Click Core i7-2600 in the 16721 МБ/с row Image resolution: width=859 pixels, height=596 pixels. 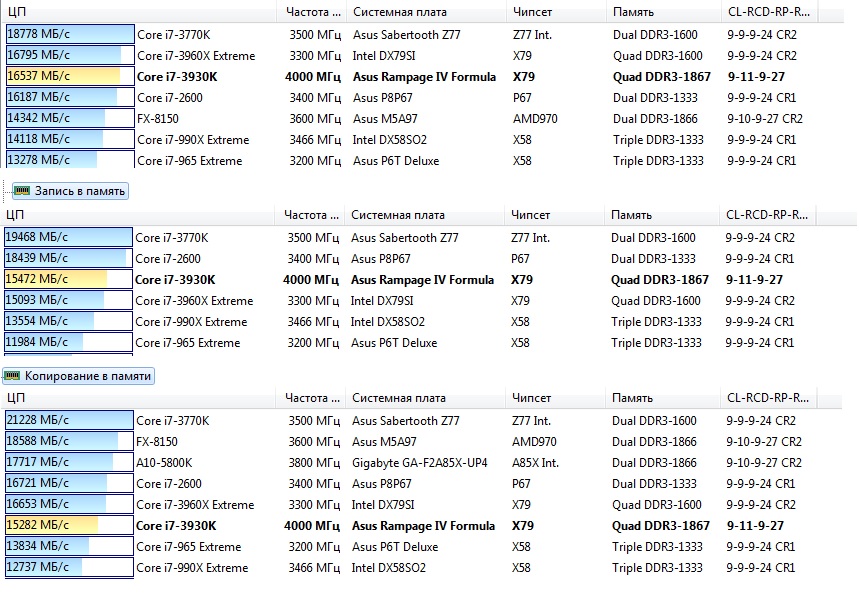(x=169, y=484)
